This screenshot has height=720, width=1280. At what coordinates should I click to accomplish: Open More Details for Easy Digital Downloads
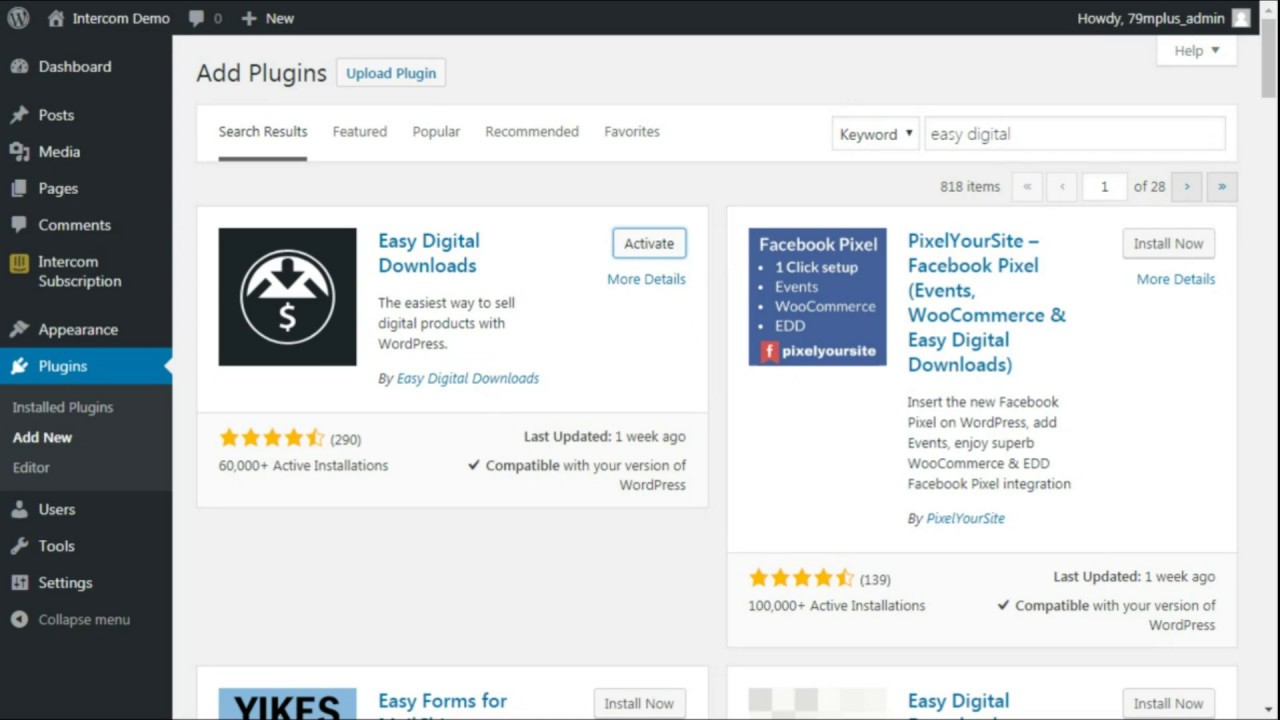[x=646, y=279]
